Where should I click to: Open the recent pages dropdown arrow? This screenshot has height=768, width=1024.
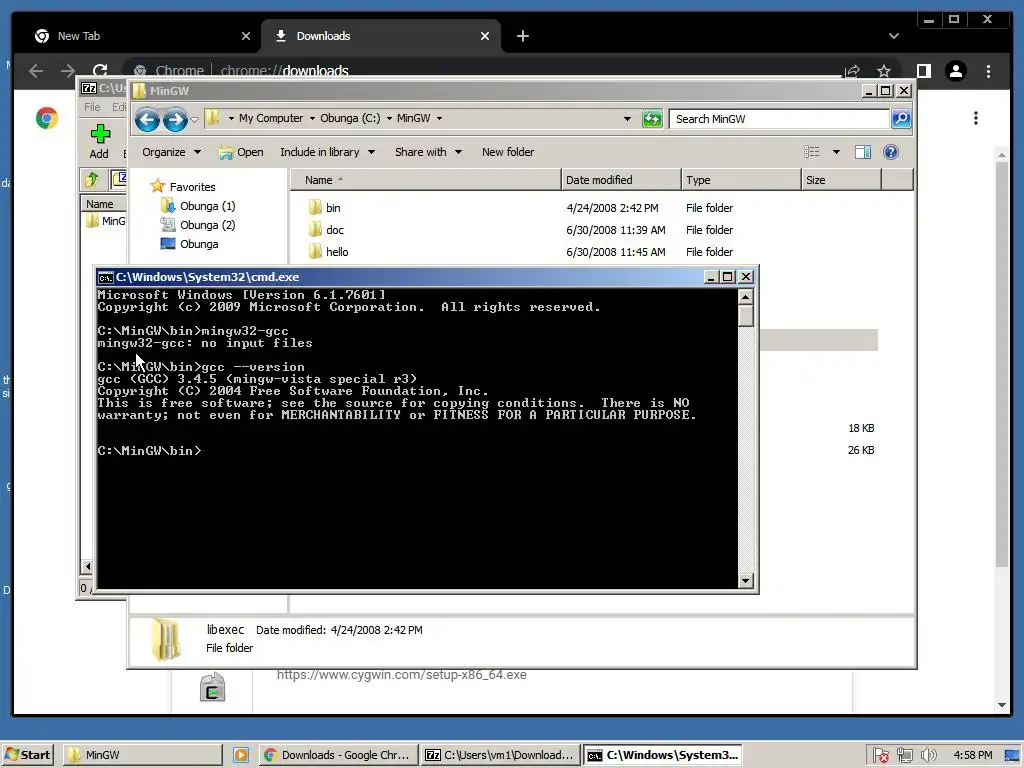click(x=195, y=120)
